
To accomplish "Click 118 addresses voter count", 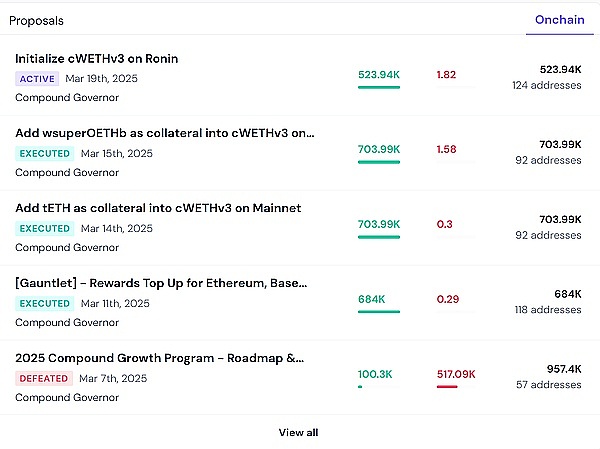I will coord(546,310).
